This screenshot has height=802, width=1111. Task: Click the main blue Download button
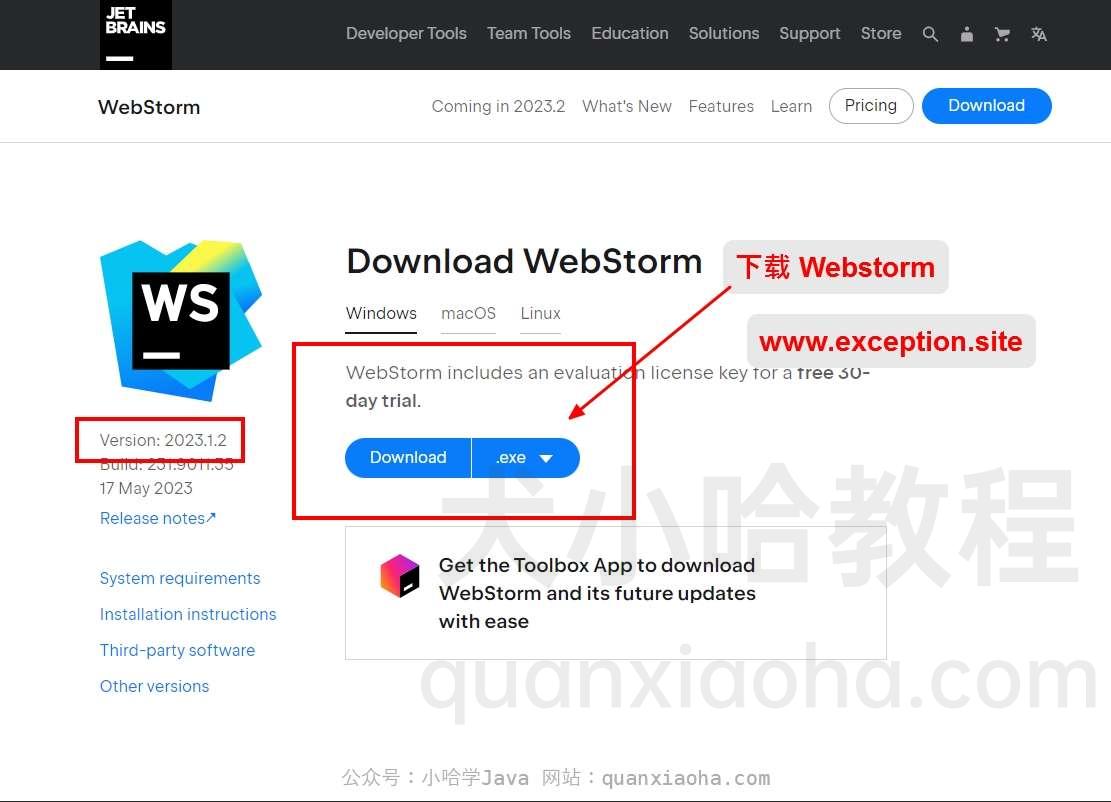point(408,458)
